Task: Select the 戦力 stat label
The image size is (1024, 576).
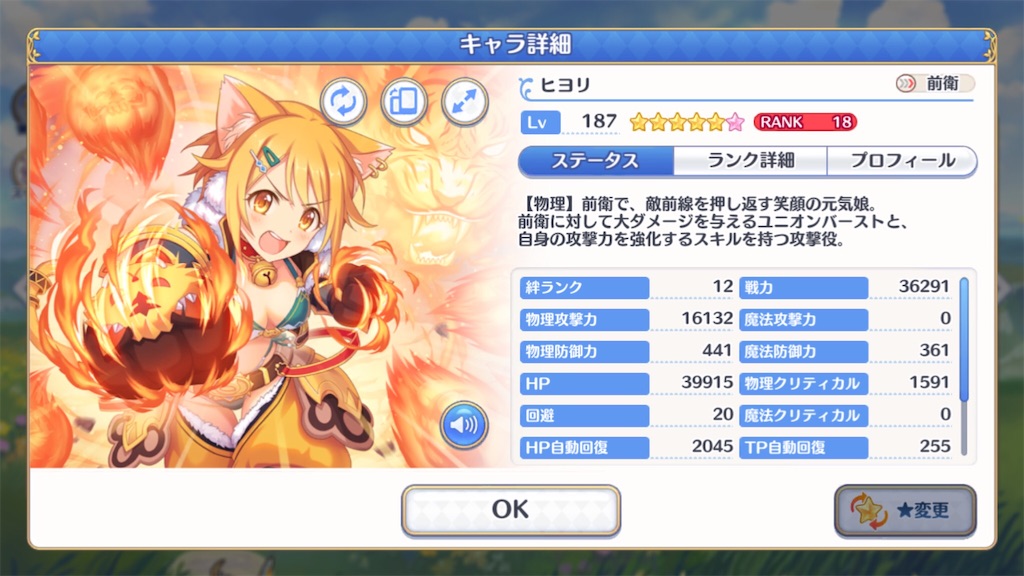Action: click(803, 287)
